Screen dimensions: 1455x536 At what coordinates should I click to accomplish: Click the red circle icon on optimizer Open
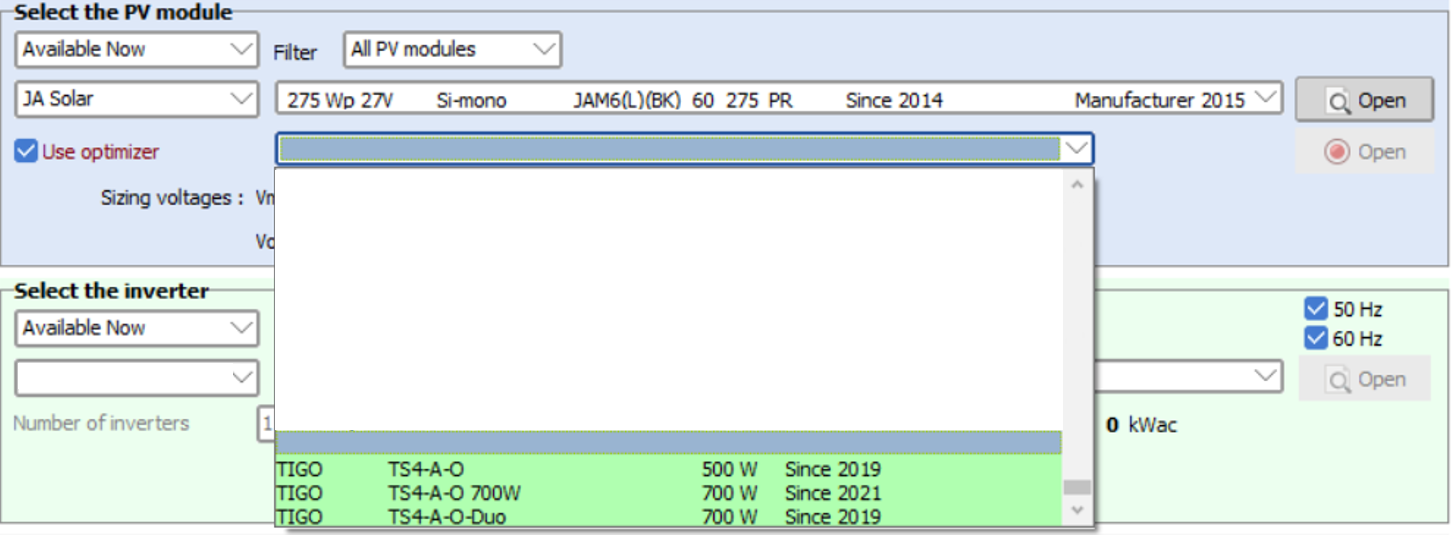tap(1337, 152)
